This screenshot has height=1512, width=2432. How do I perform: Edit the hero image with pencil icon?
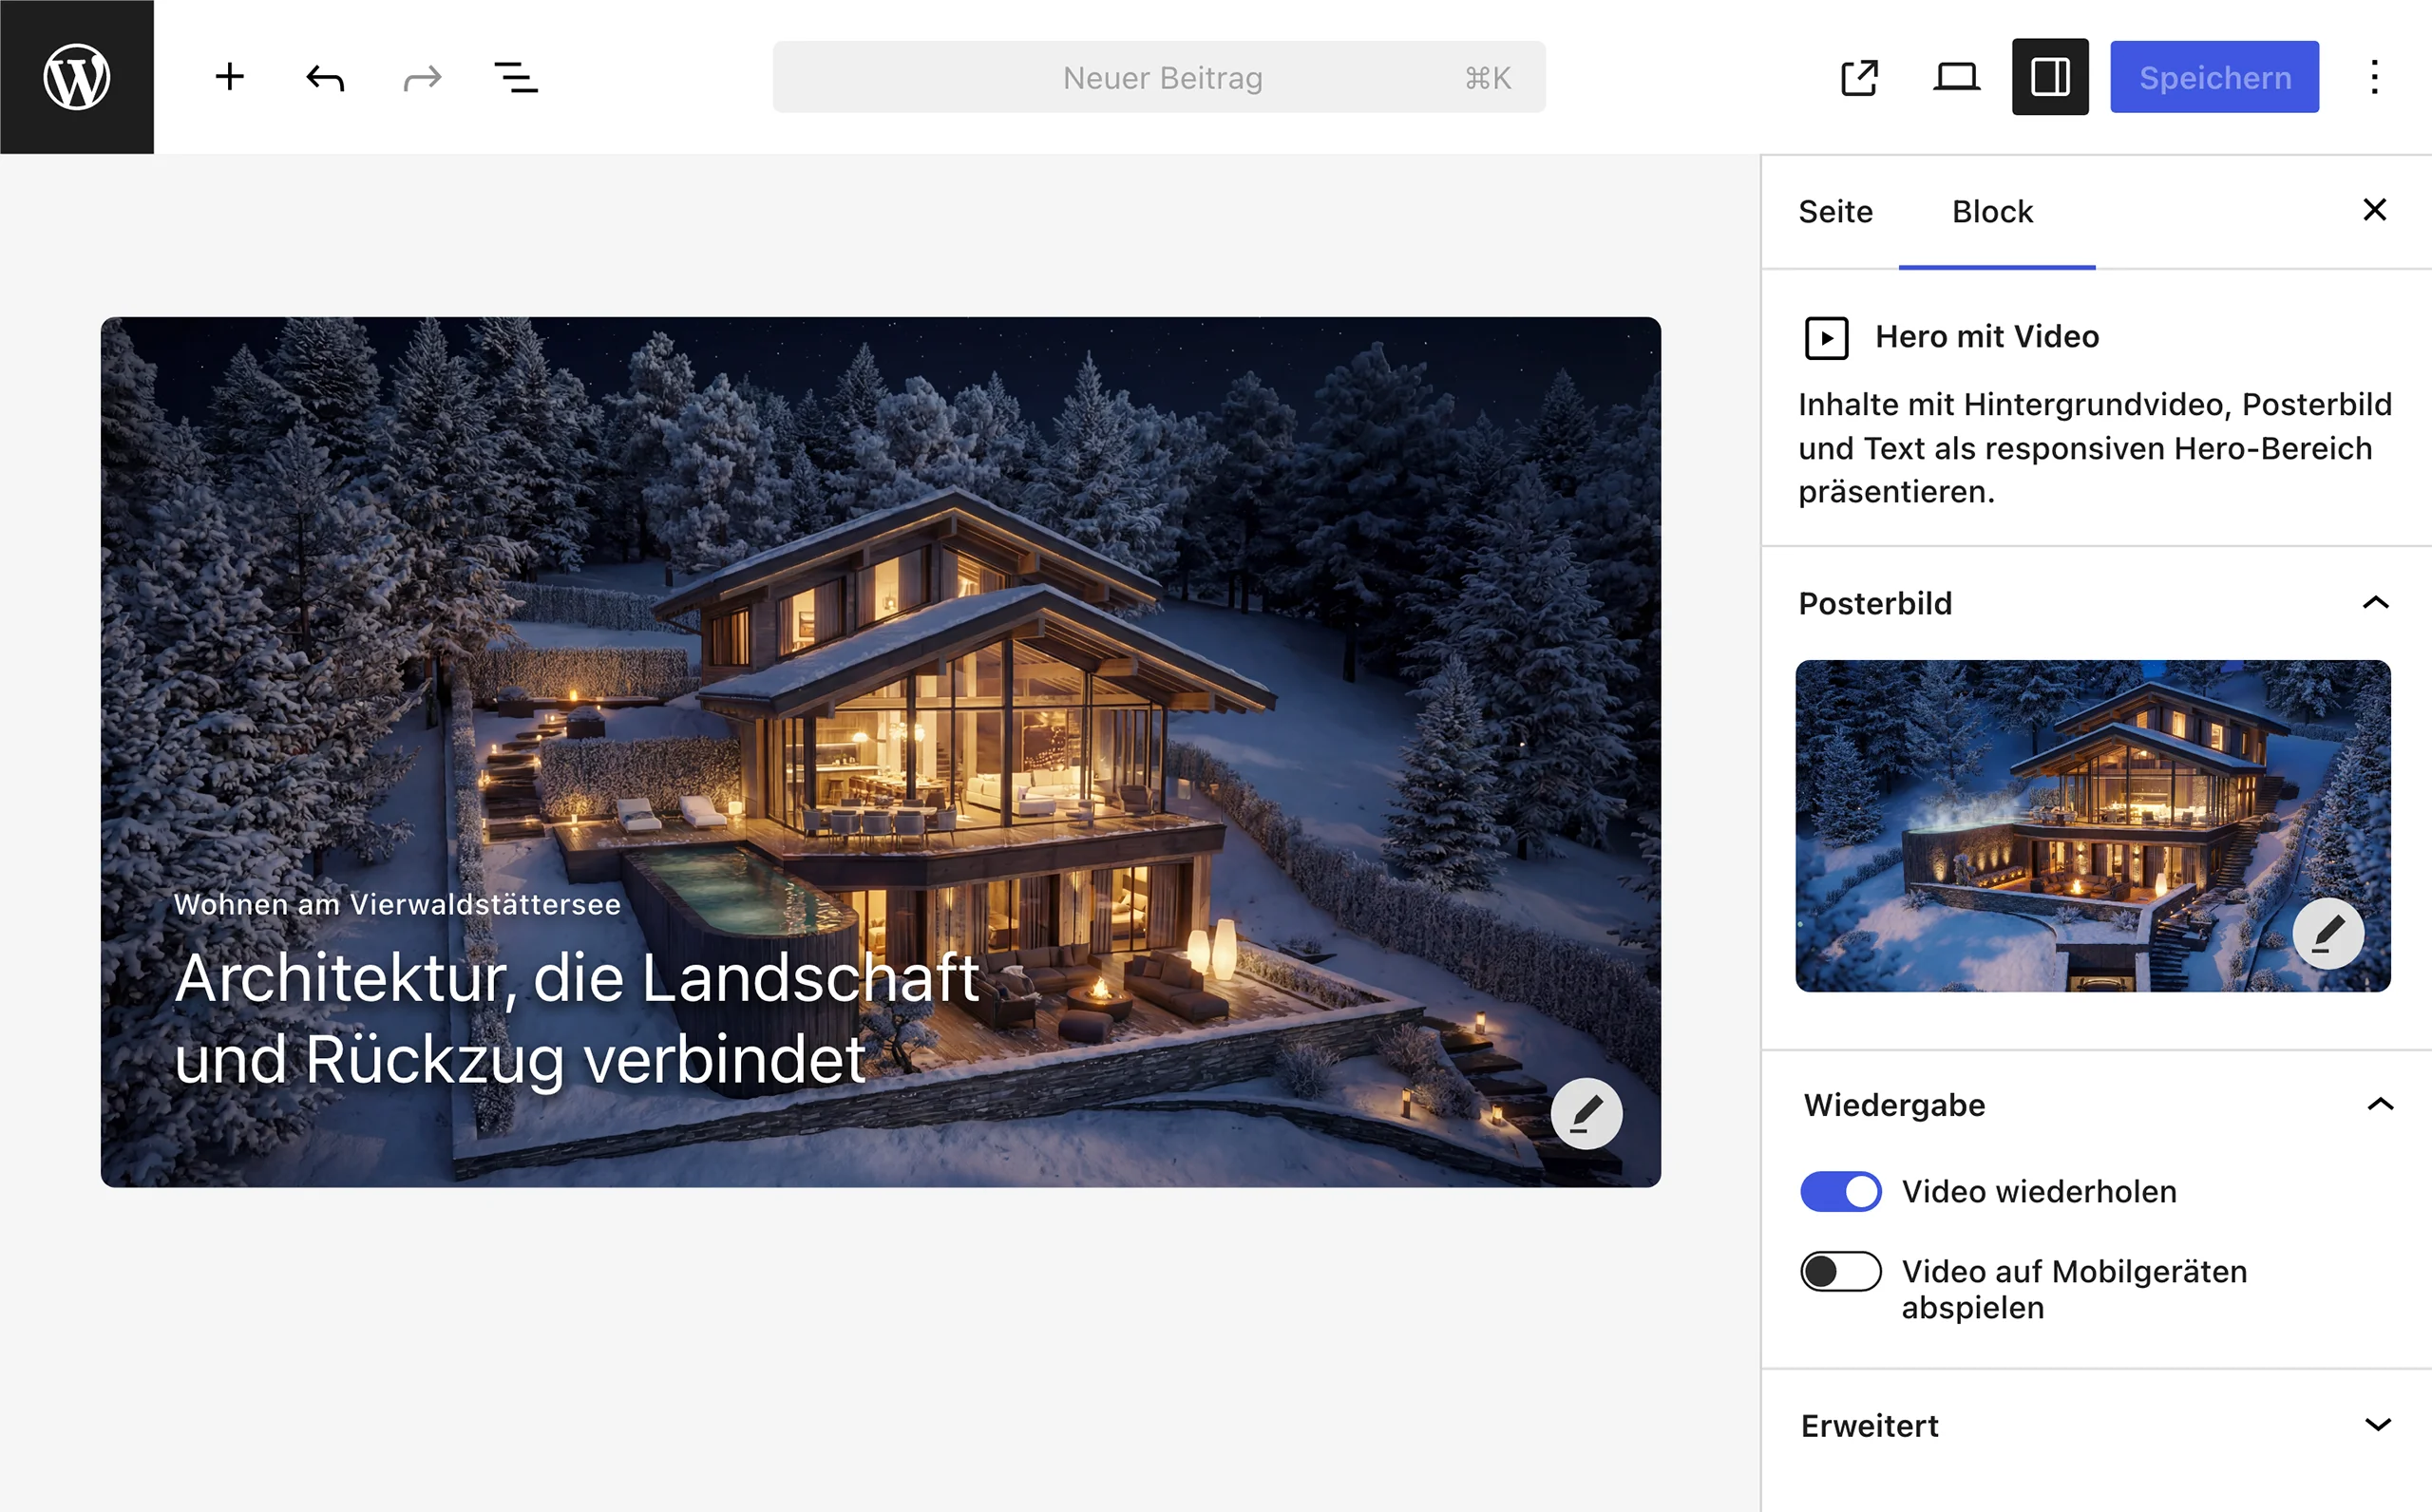coord(1586,1113)
